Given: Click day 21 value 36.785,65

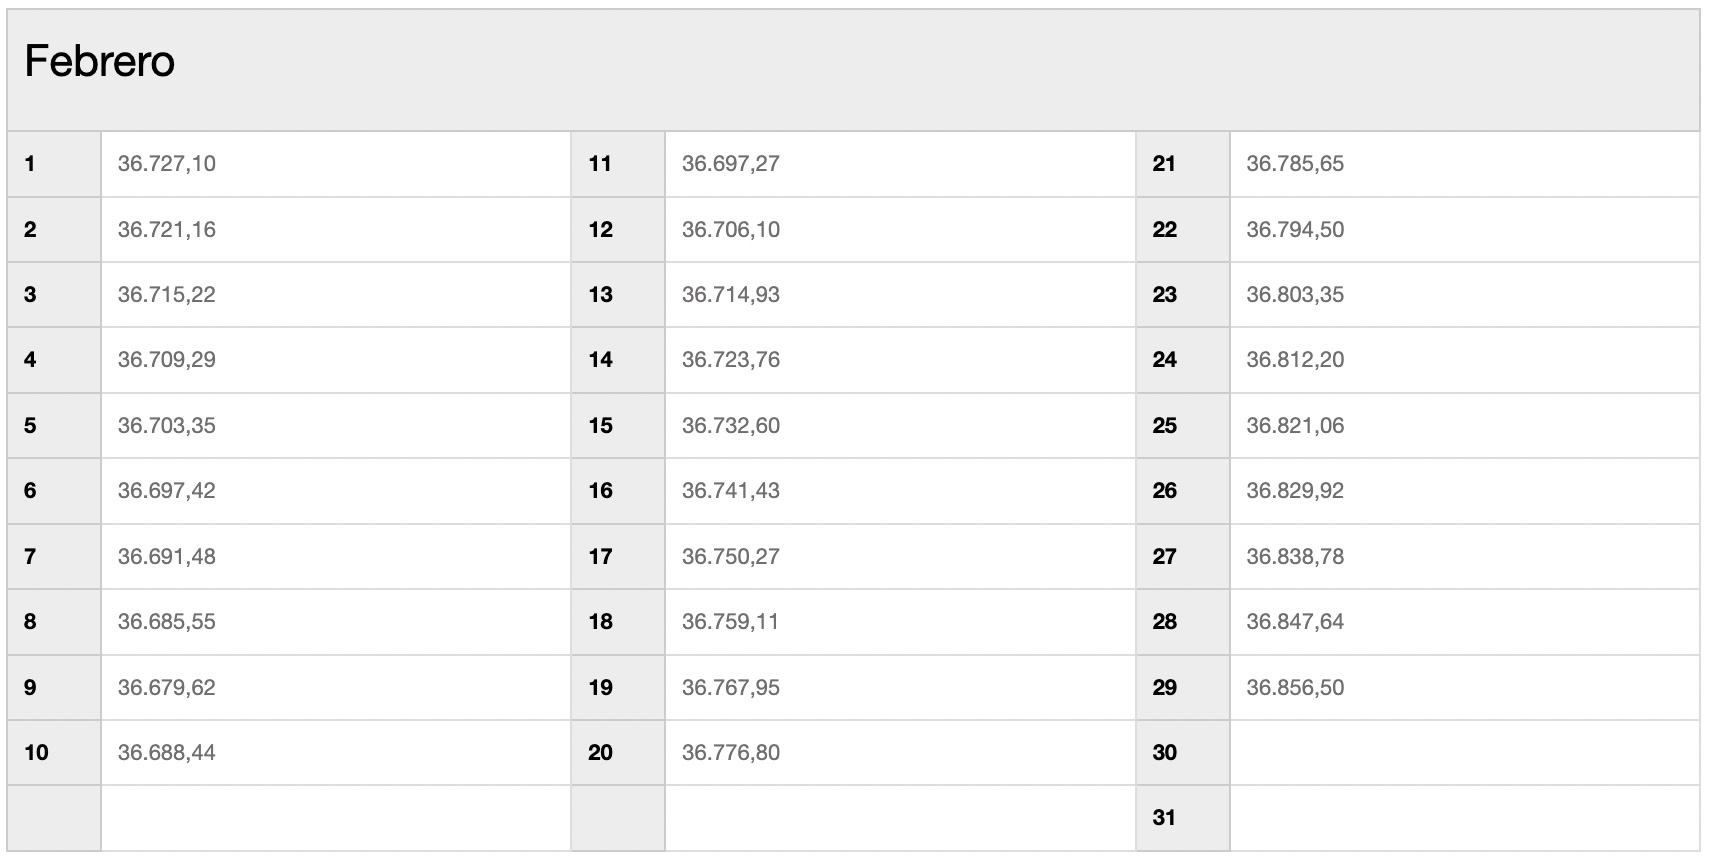Looking at the screenshot, I should 1295,164.
